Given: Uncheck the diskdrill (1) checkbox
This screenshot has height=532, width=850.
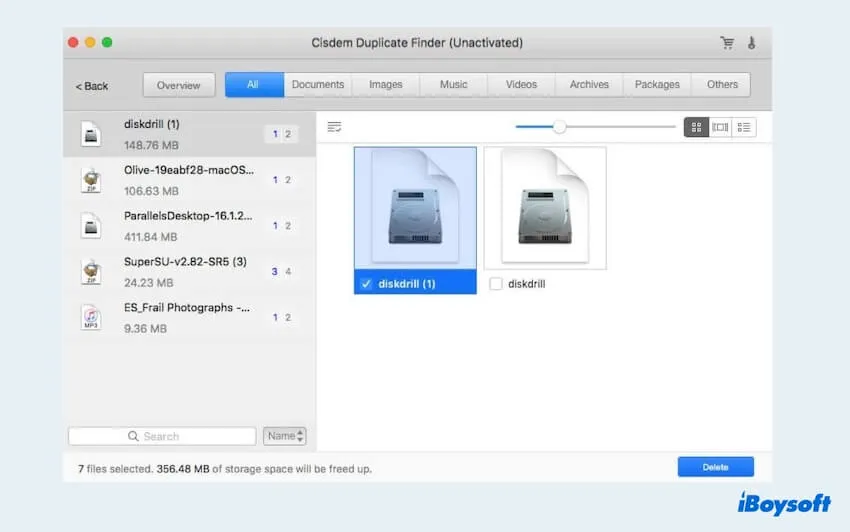Looking at the screenshot, I should pyautogui.click(x=366, y=284).
